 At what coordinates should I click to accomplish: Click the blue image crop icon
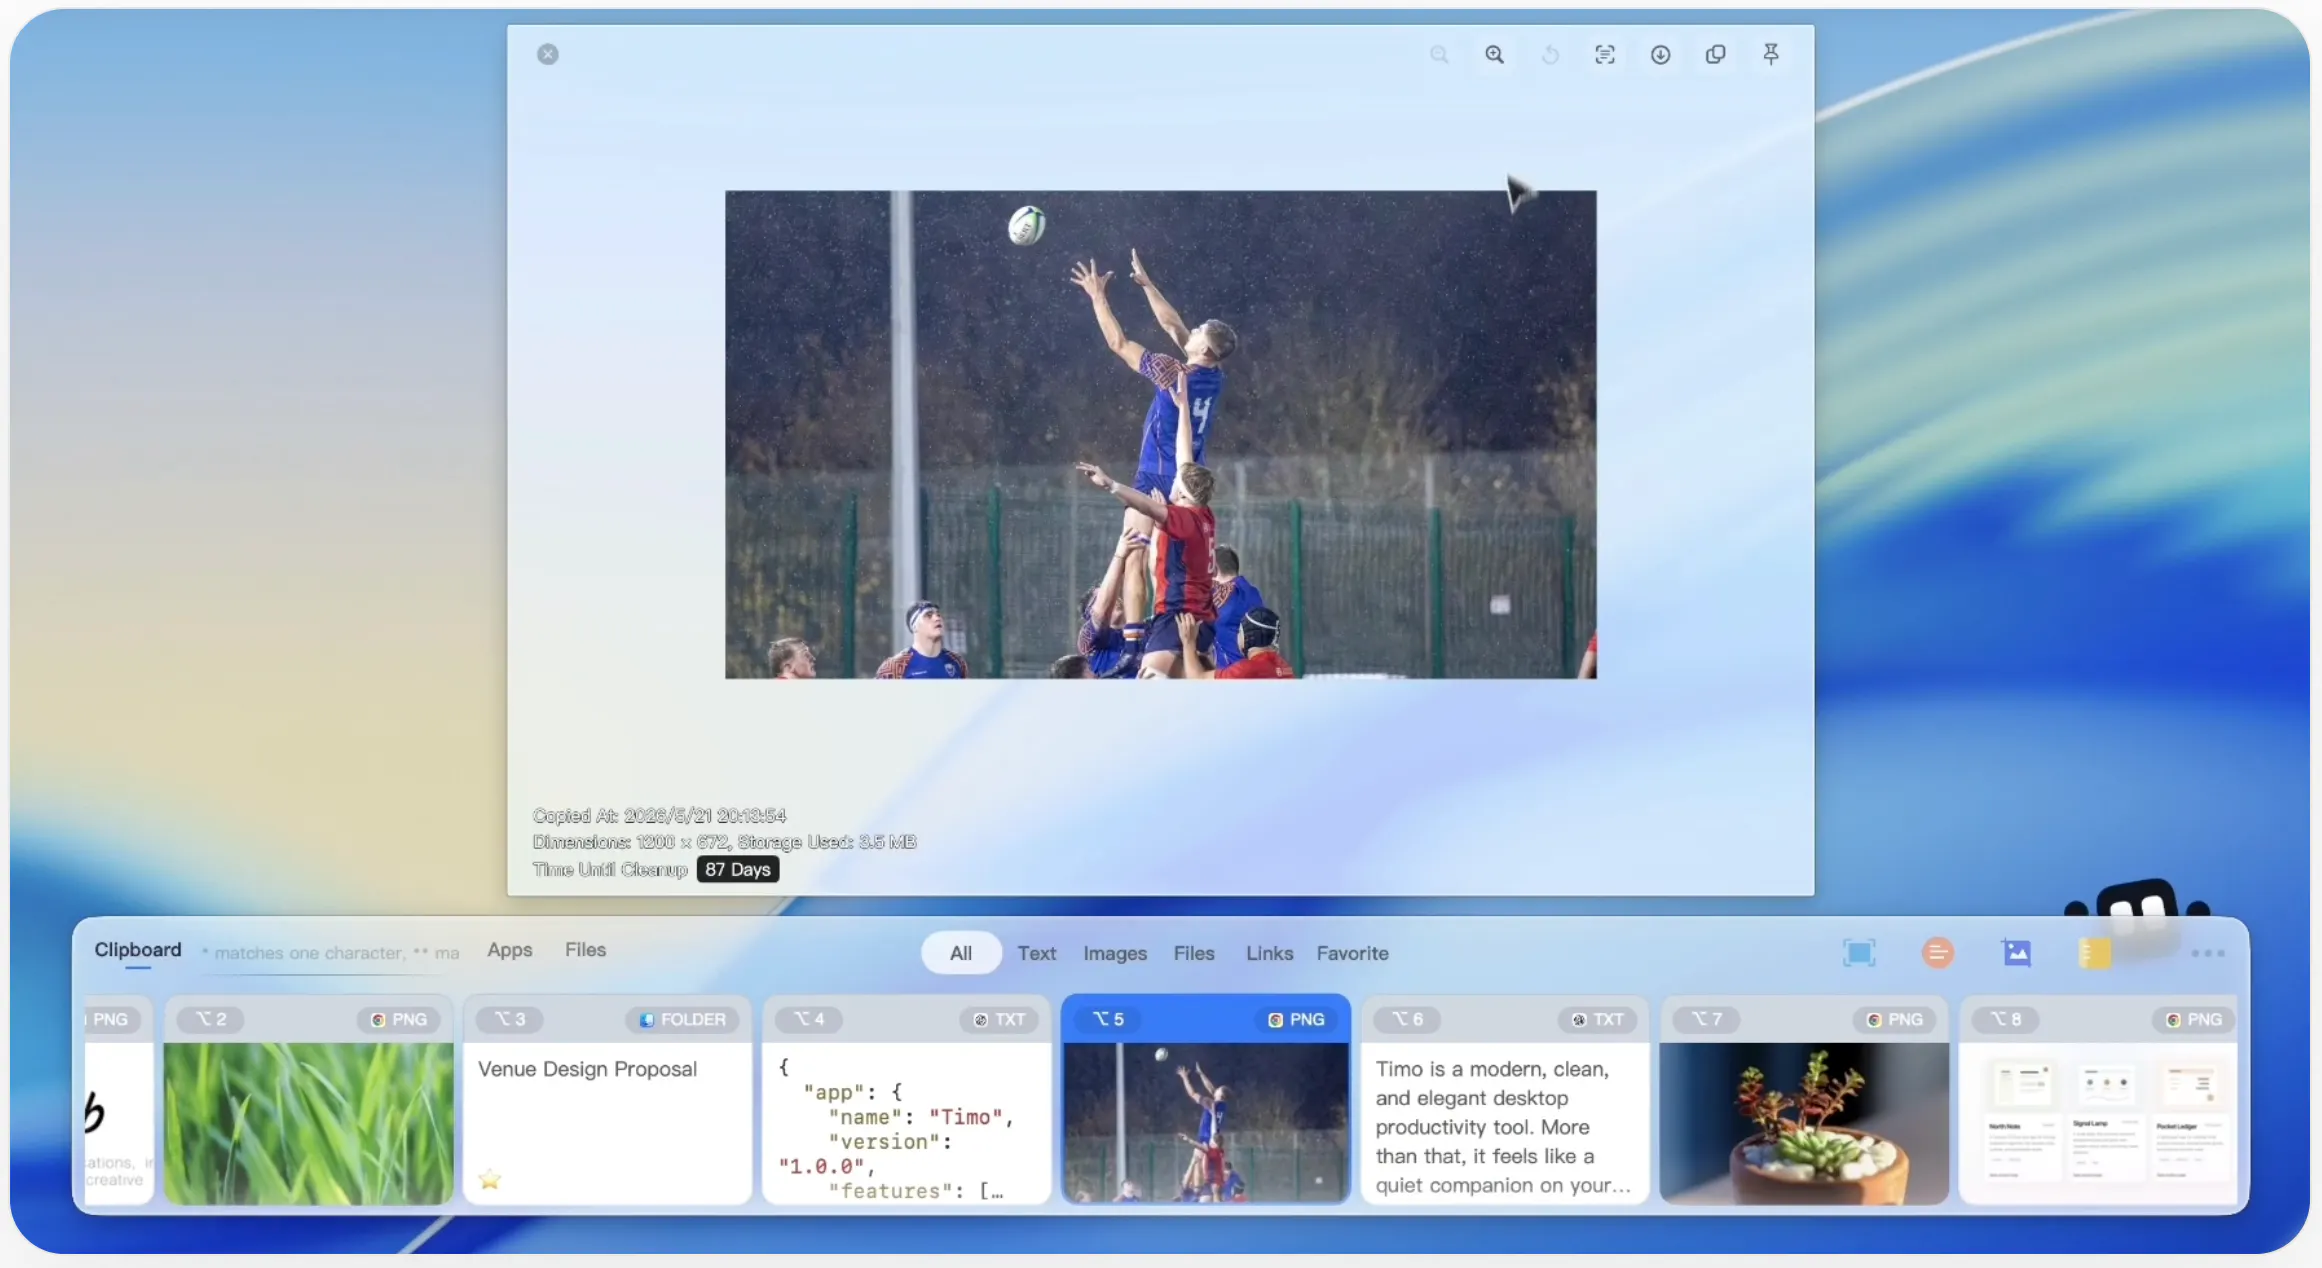click(2017, 953)
